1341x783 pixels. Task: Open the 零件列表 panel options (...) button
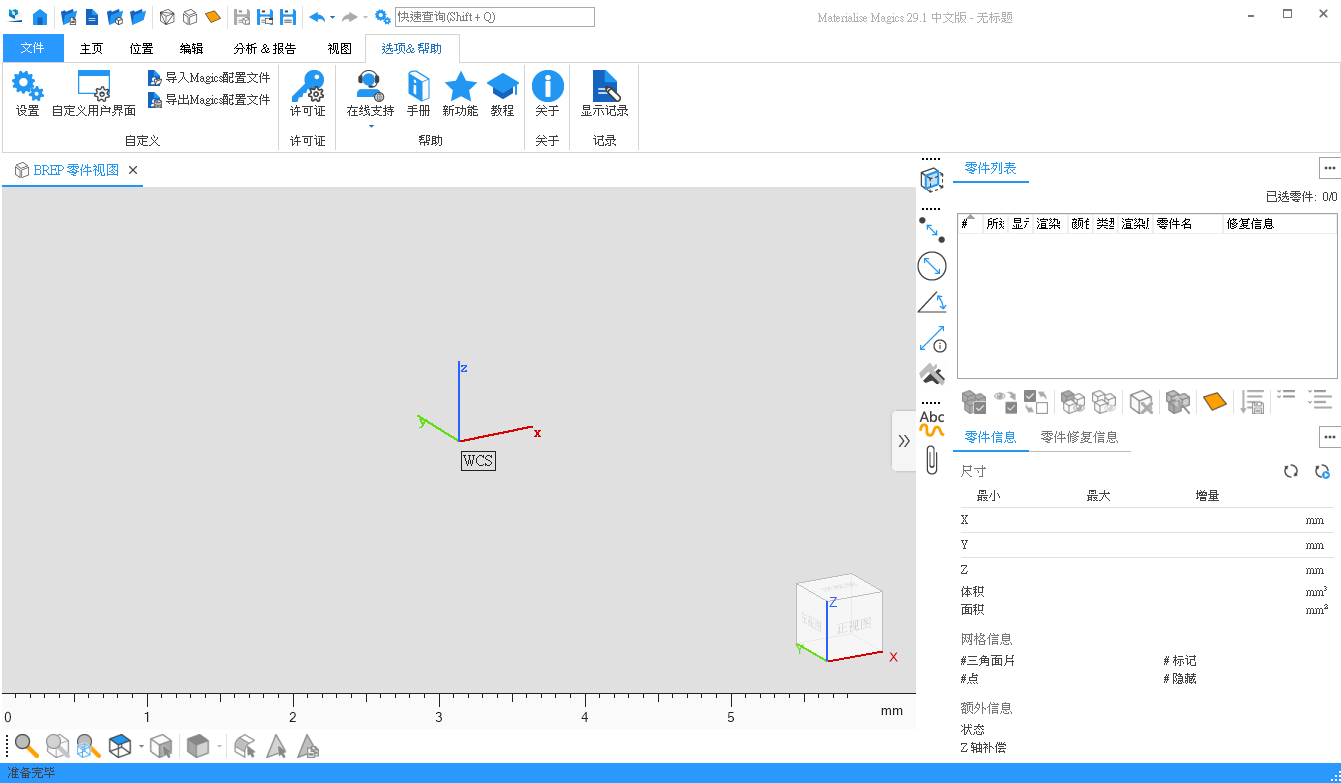pos(1329,168)
